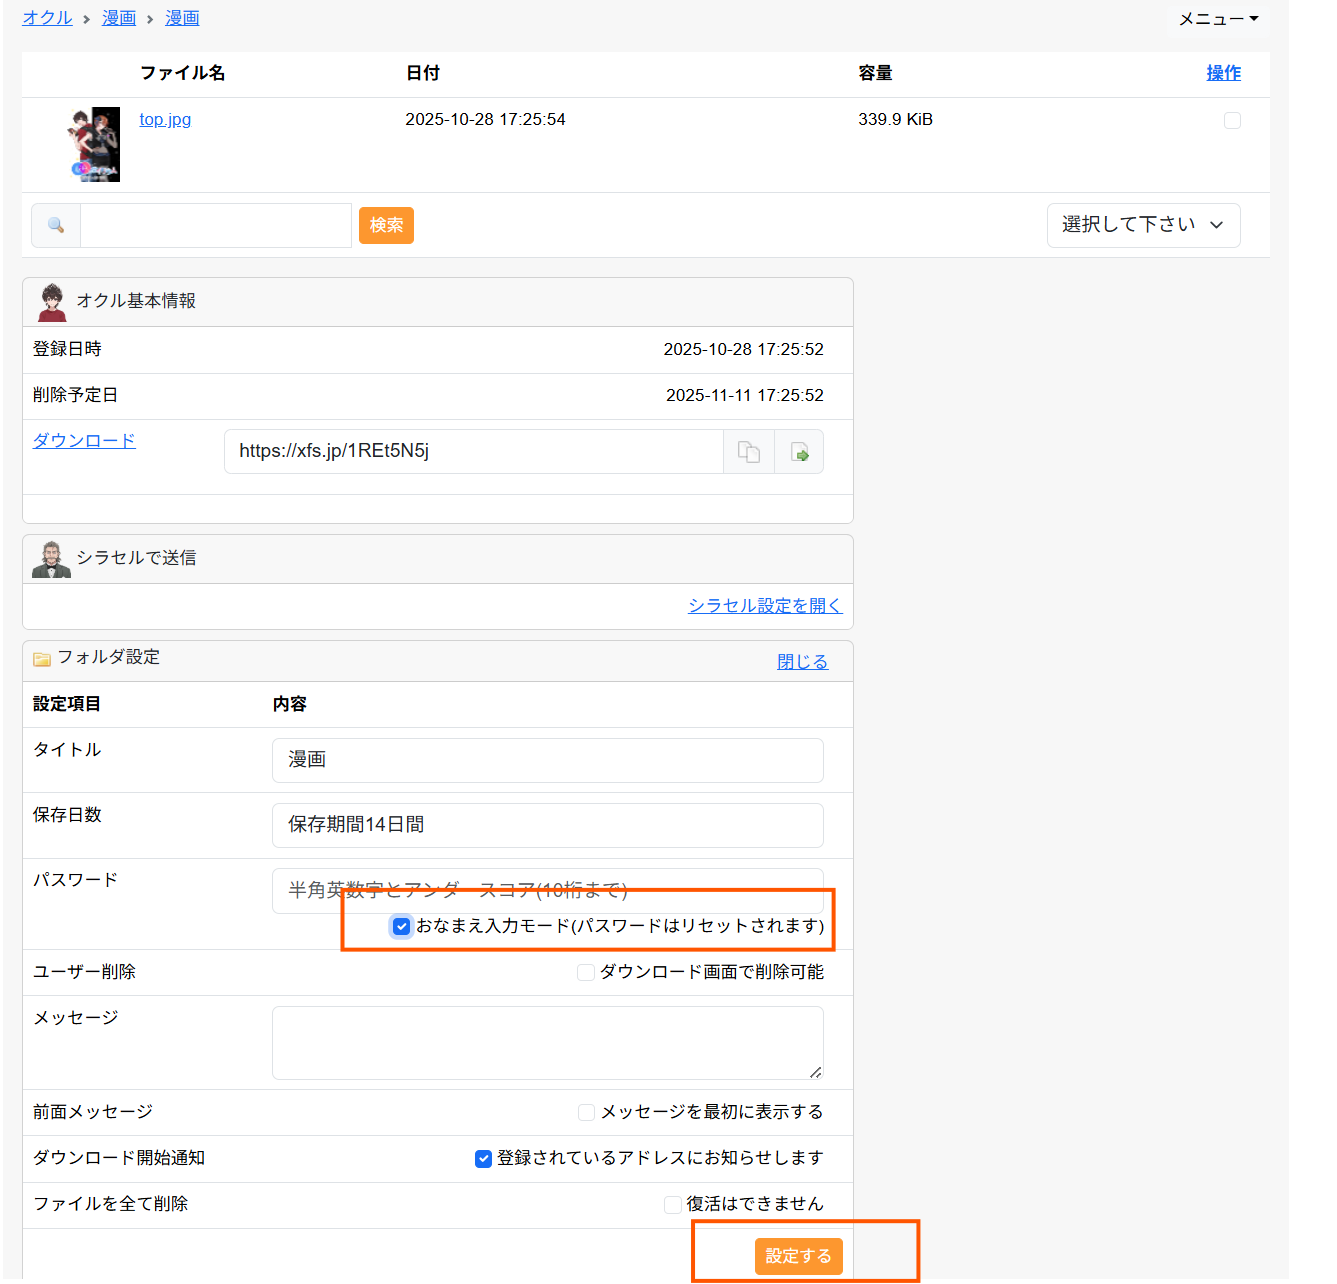Viewport: 1337px width, 1284px height.
Task: Collapse folder settings with 閉じる
Action: pyautogui.click(x=802, y=662)
